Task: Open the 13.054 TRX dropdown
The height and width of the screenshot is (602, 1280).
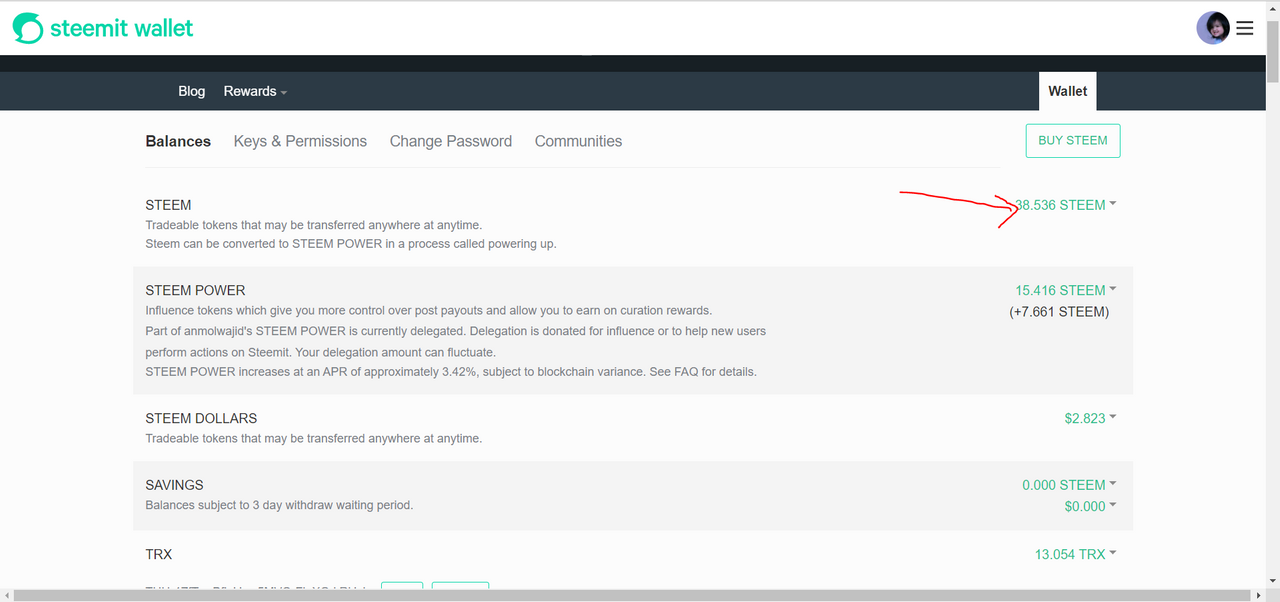Action: point(1075,554)
